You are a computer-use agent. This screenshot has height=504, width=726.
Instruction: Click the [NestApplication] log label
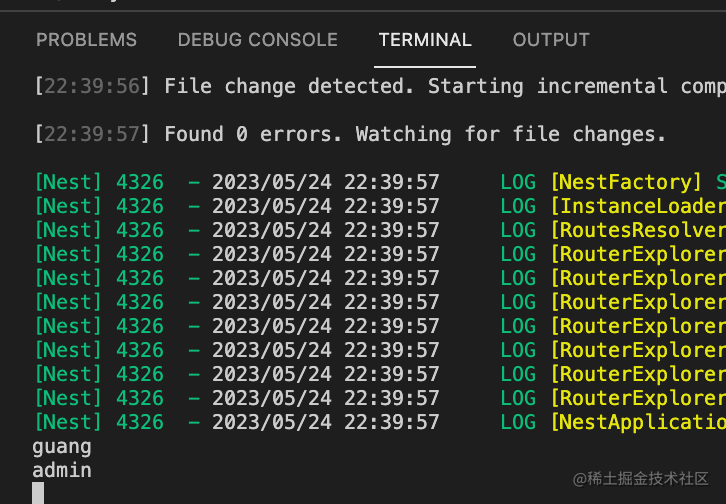[638, 422]
